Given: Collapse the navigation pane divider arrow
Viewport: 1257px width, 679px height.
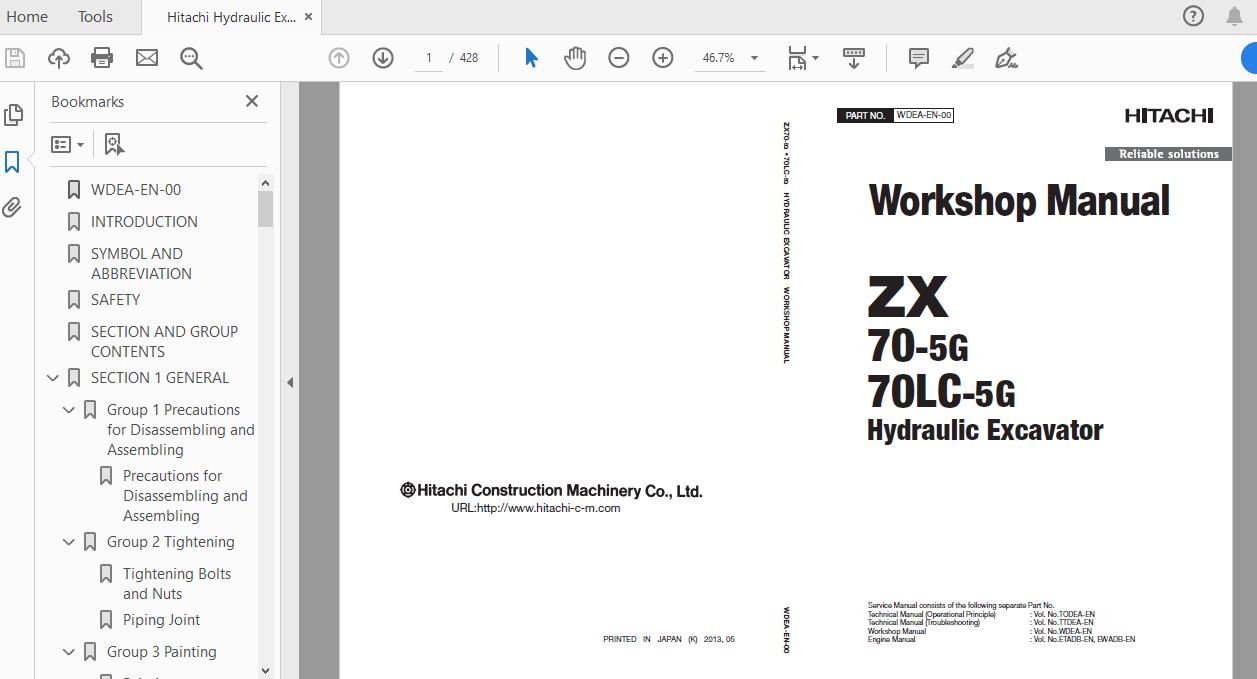Looking at the screenshot, I should 290,382.
